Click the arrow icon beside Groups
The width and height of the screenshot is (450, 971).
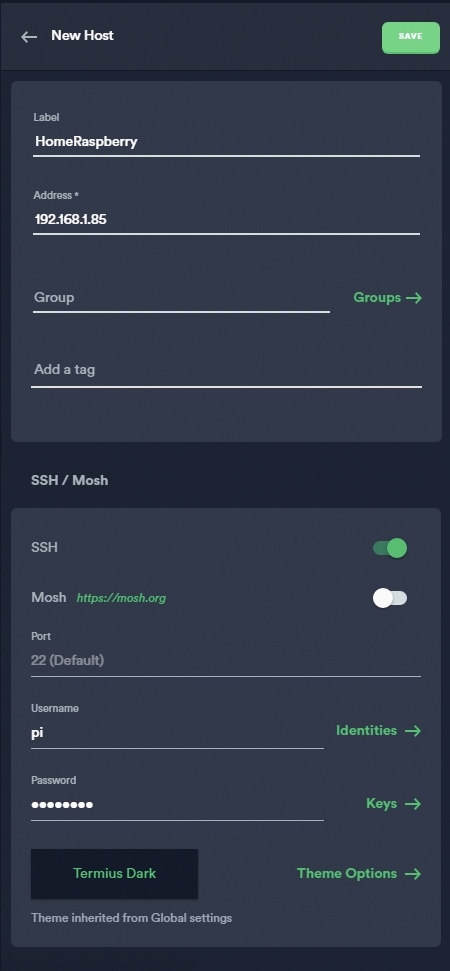(x=414, y=298)
